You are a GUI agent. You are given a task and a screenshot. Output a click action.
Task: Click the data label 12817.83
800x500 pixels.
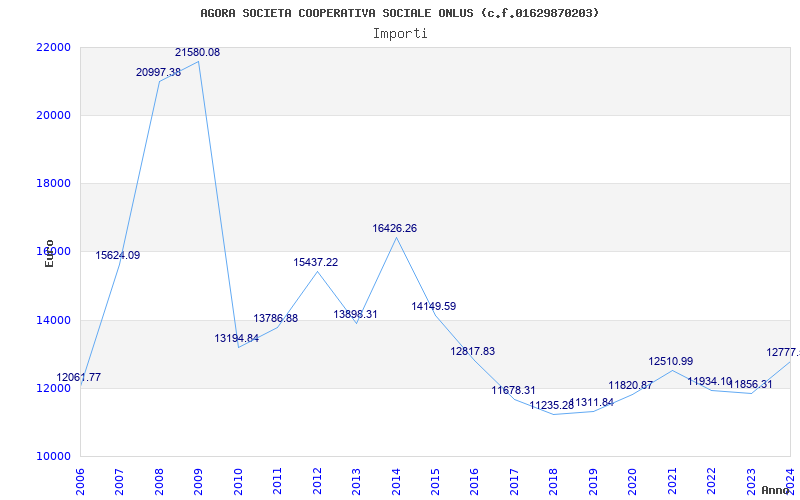point(472,352)
